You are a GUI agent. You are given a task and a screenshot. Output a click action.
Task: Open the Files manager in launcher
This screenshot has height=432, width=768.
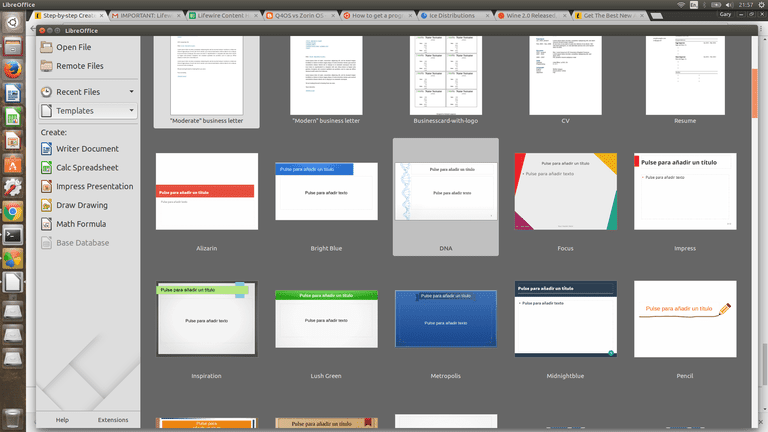(13, 46)
